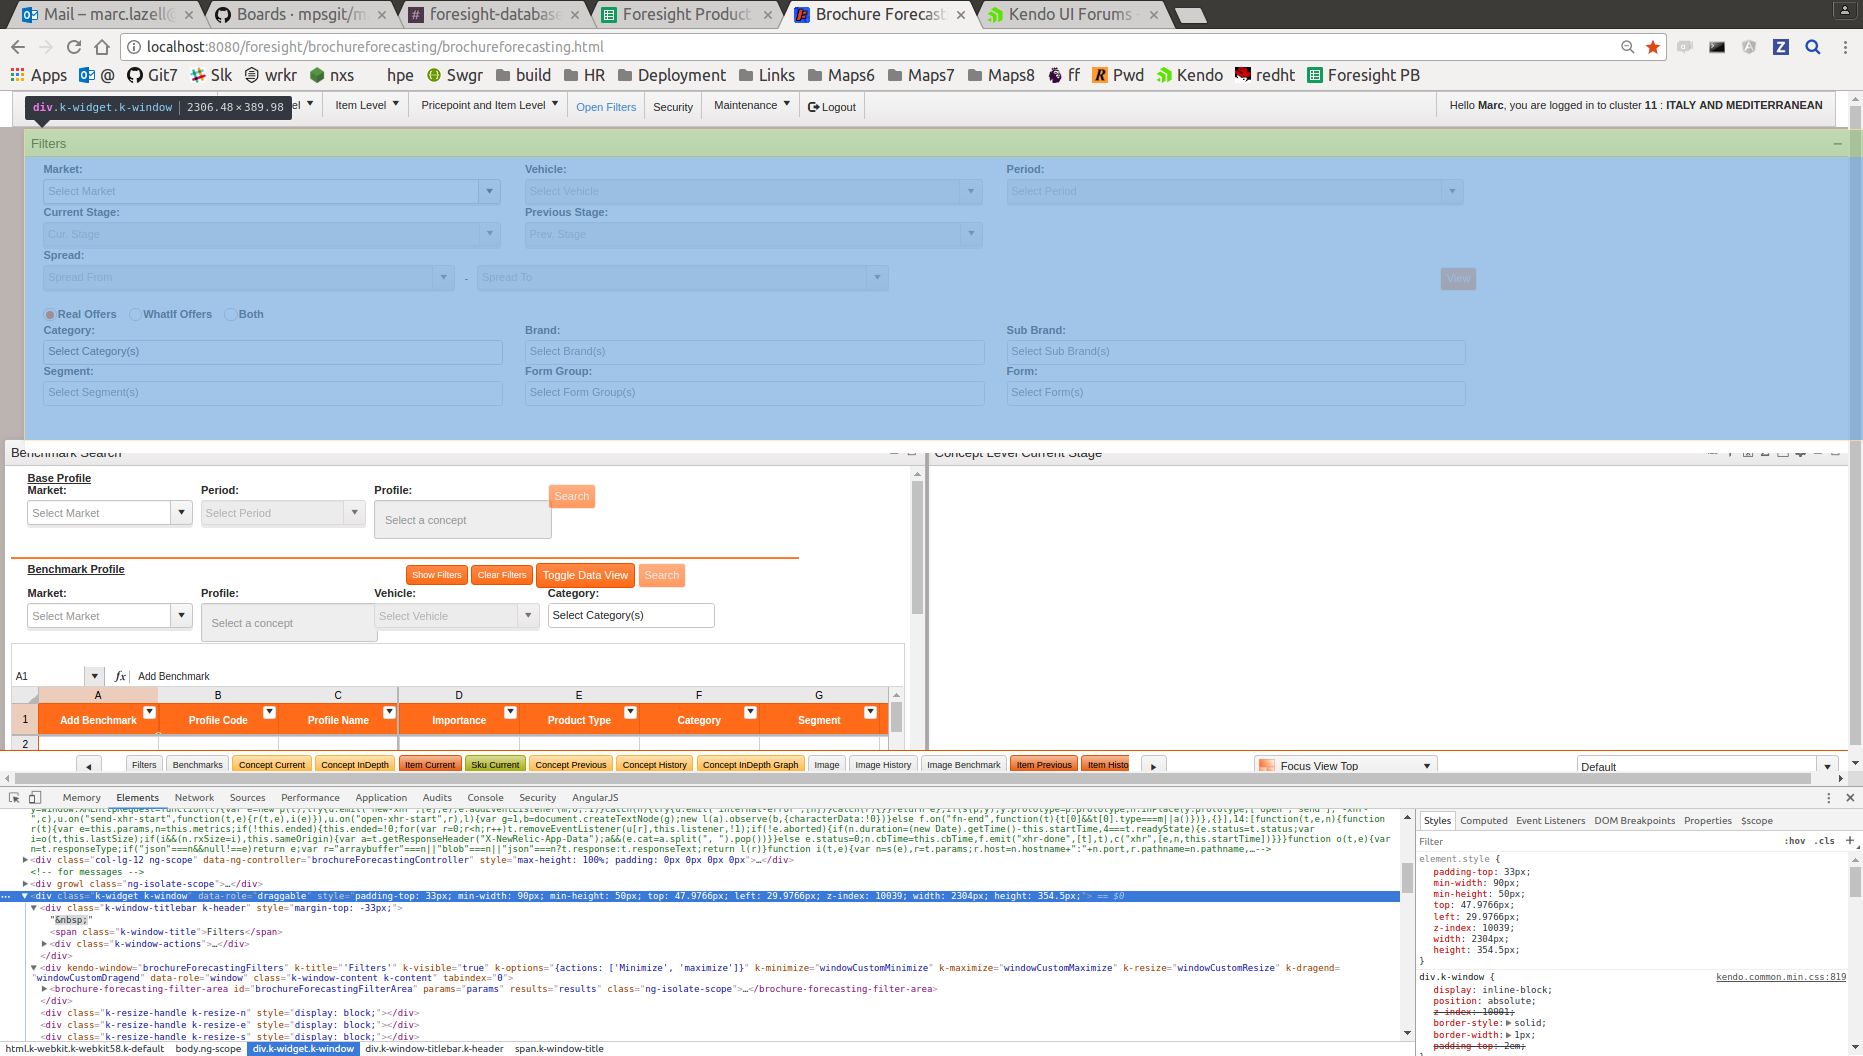
Task: Open the Git7 GitHub bookmark
Action: (x=152, y=75)
